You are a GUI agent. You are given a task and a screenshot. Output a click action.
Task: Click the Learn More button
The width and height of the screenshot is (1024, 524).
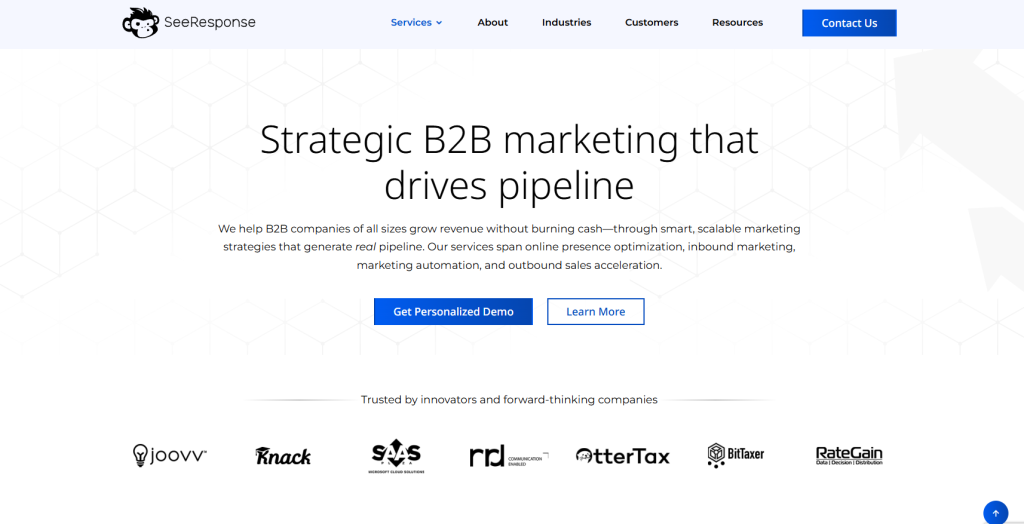(595, 311)
